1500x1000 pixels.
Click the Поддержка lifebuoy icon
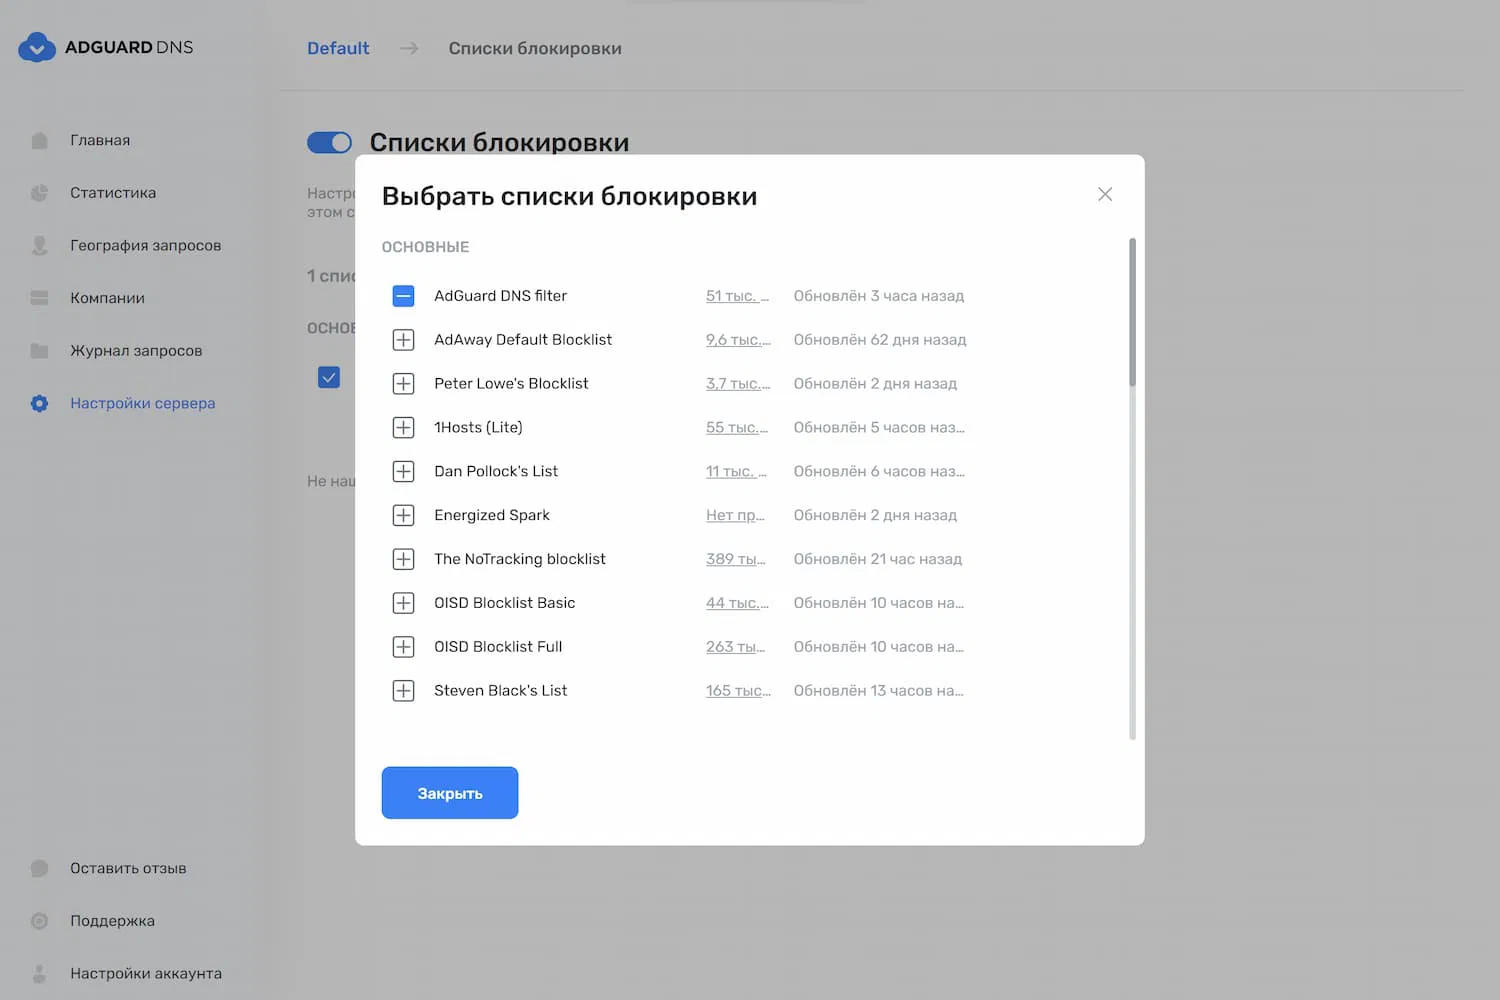point(40,921)
